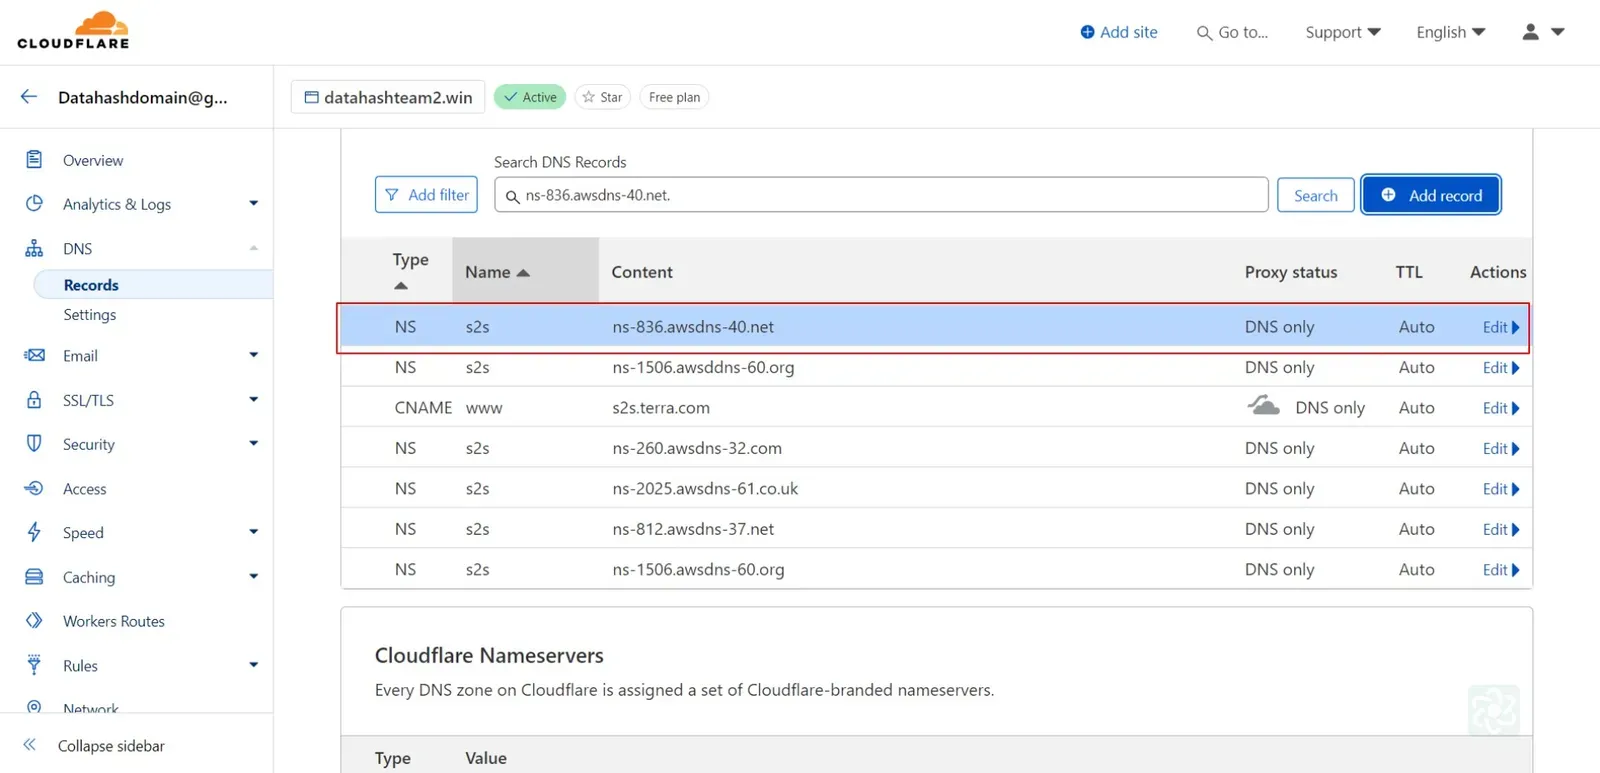
Task: Click the Go to magnifier icon
Action: (1204, 33)
